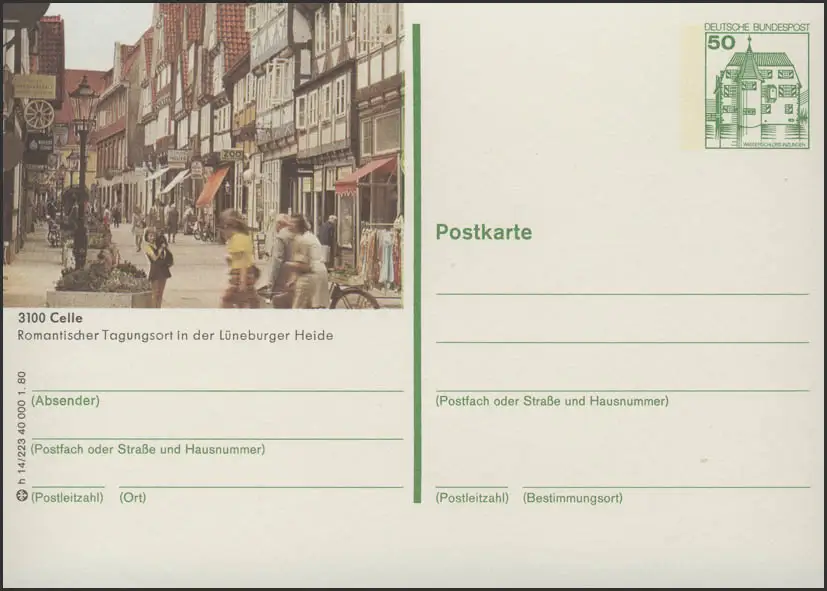
Task: Click the "(Absender)" sender line
Action: pos(65,401)
